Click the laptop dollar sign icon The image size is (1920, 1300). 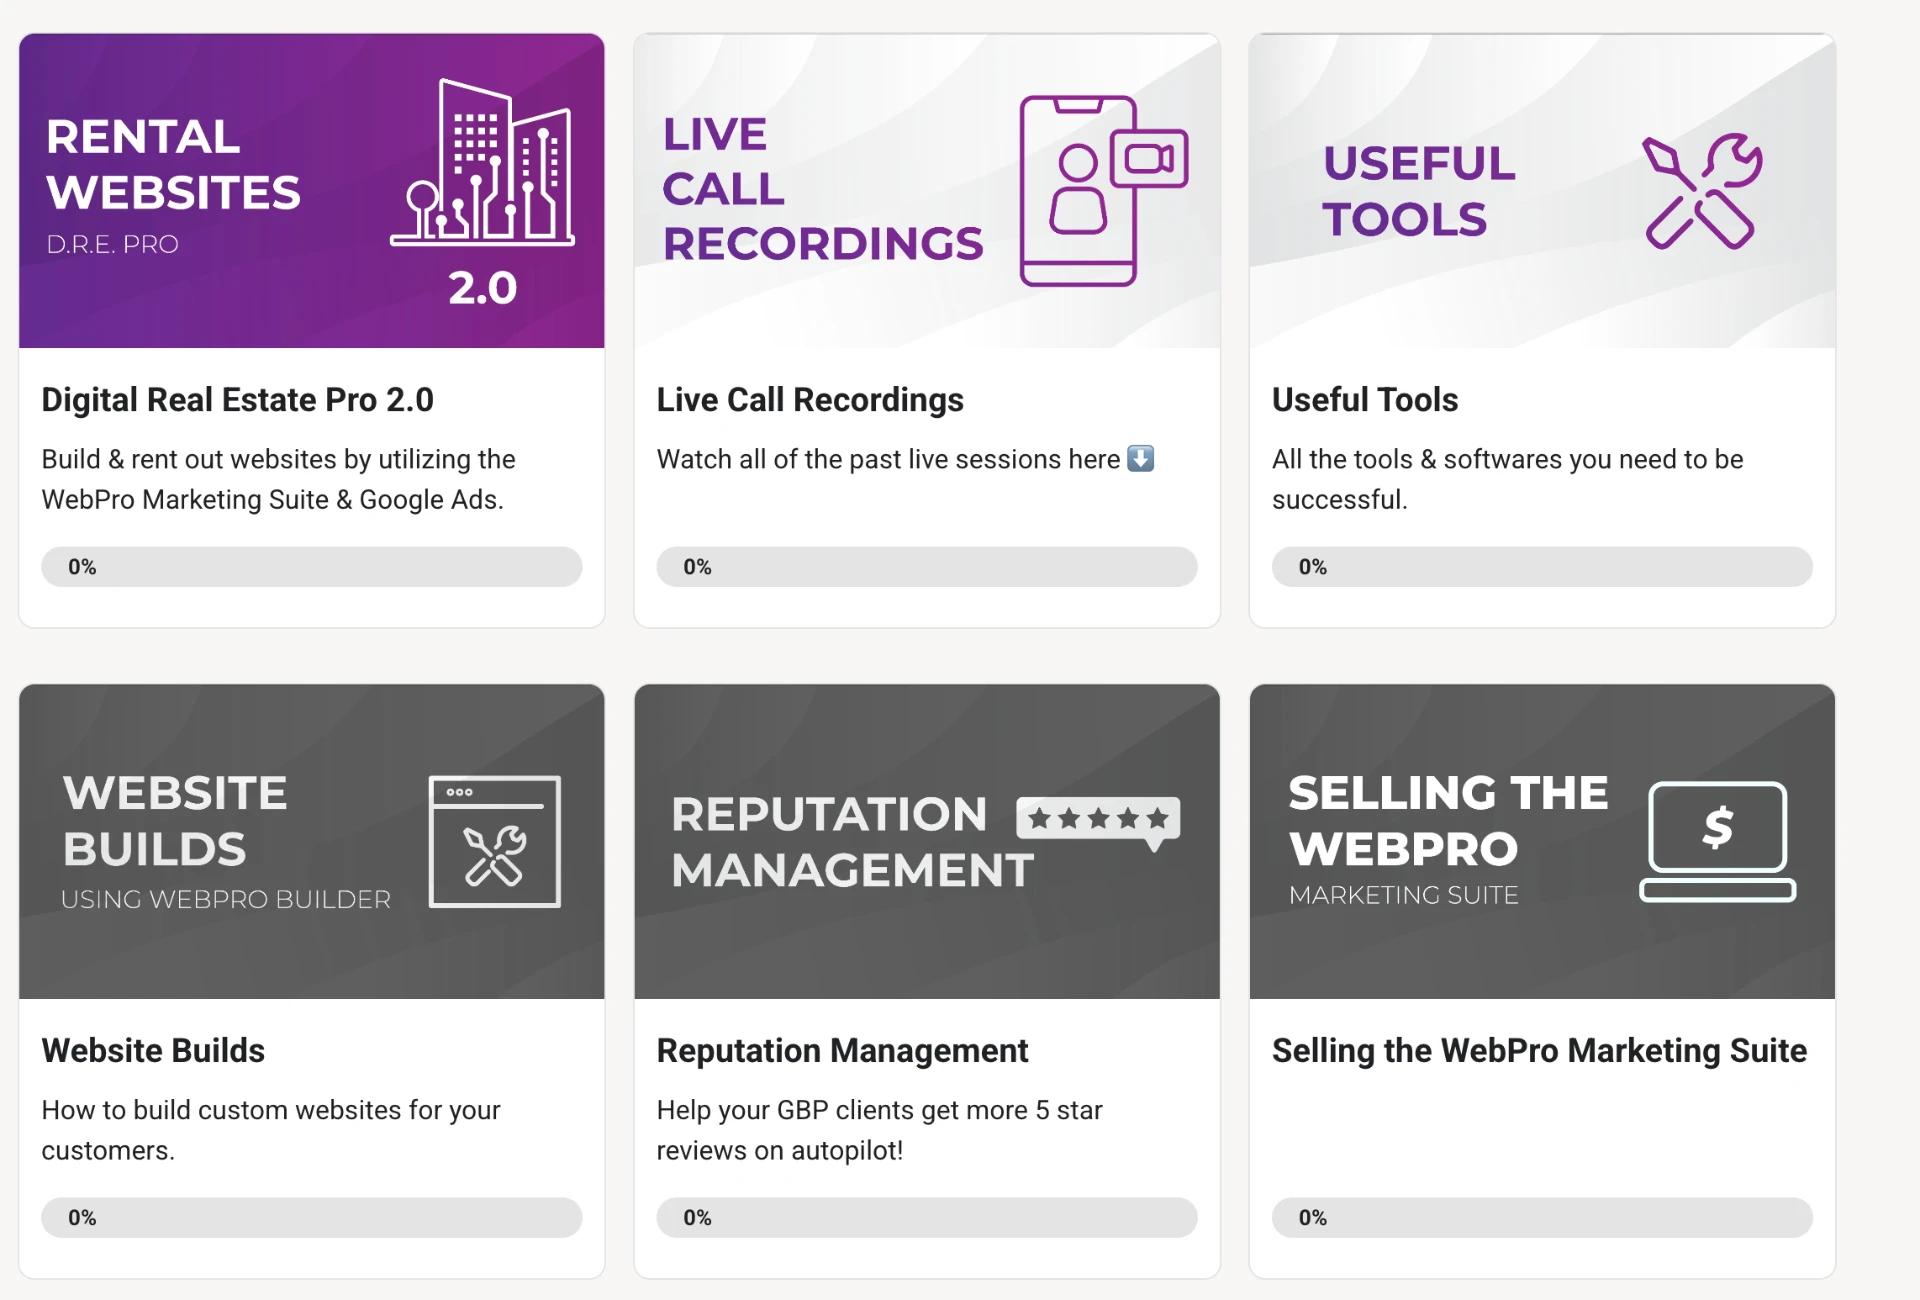point(1717,841)
